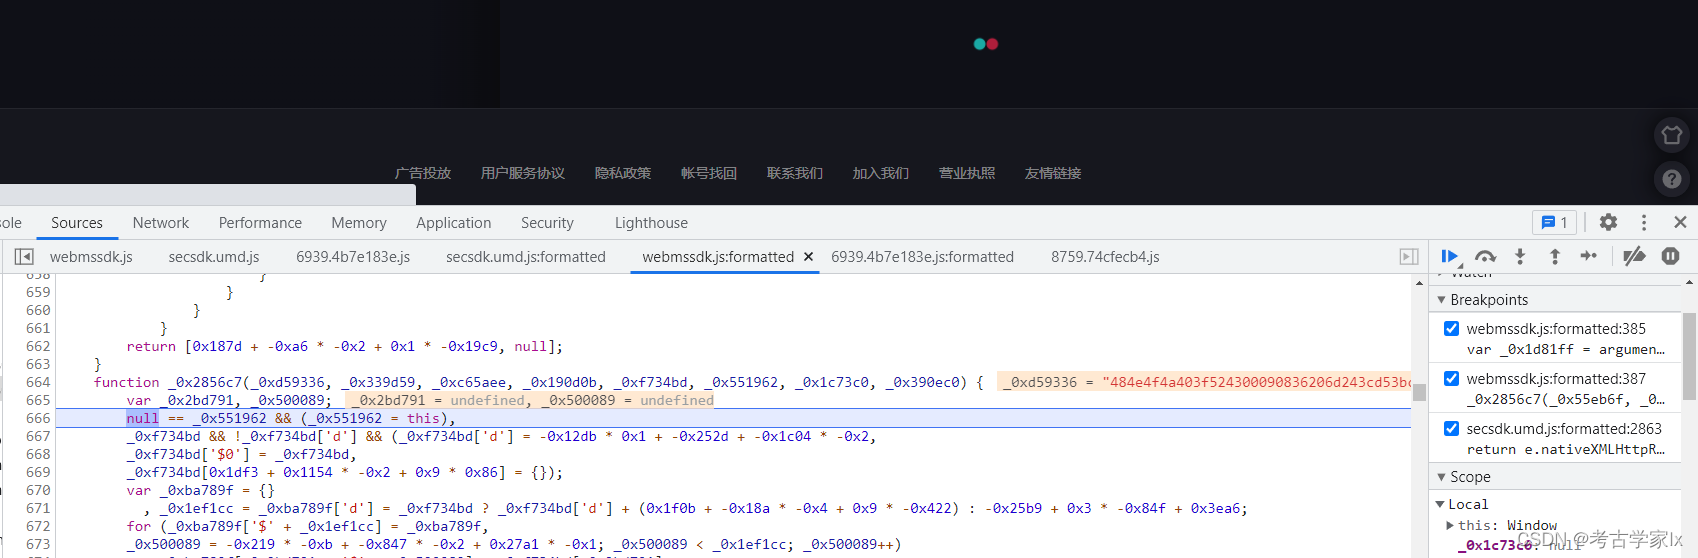Open DevTools more options menu

click(1643, 222)
